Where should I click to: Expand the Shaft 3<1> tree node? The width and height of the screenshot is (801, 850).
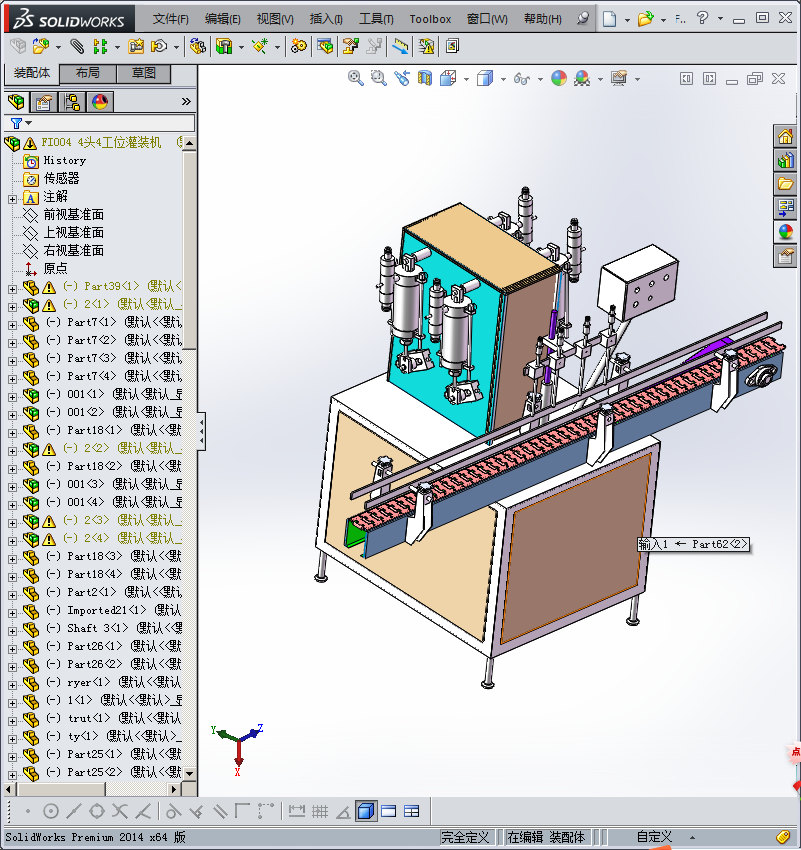(12, 631)
